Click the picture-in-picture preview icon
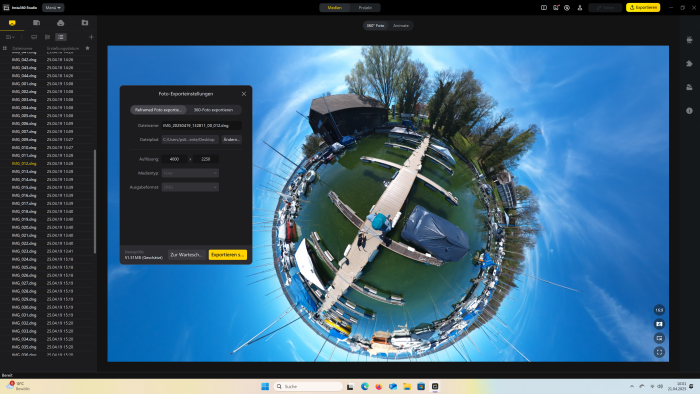The width and height of the screenshot is (700, 394). point(659,338)
